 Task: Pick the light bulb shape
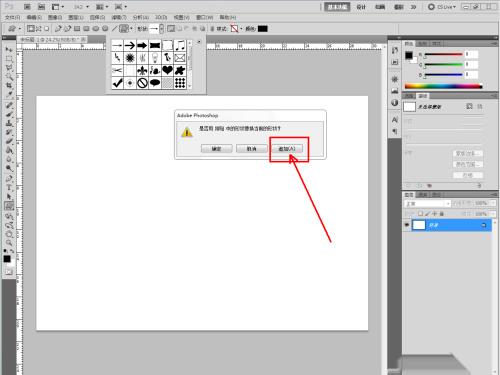pos(155,58)
